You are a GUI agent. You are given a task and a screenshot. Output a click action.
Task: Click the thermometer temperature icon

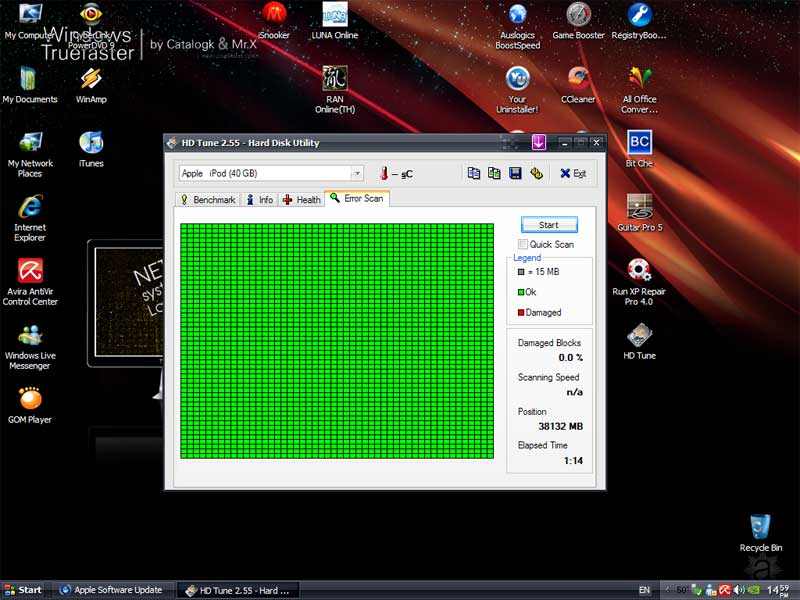point(382,174)
